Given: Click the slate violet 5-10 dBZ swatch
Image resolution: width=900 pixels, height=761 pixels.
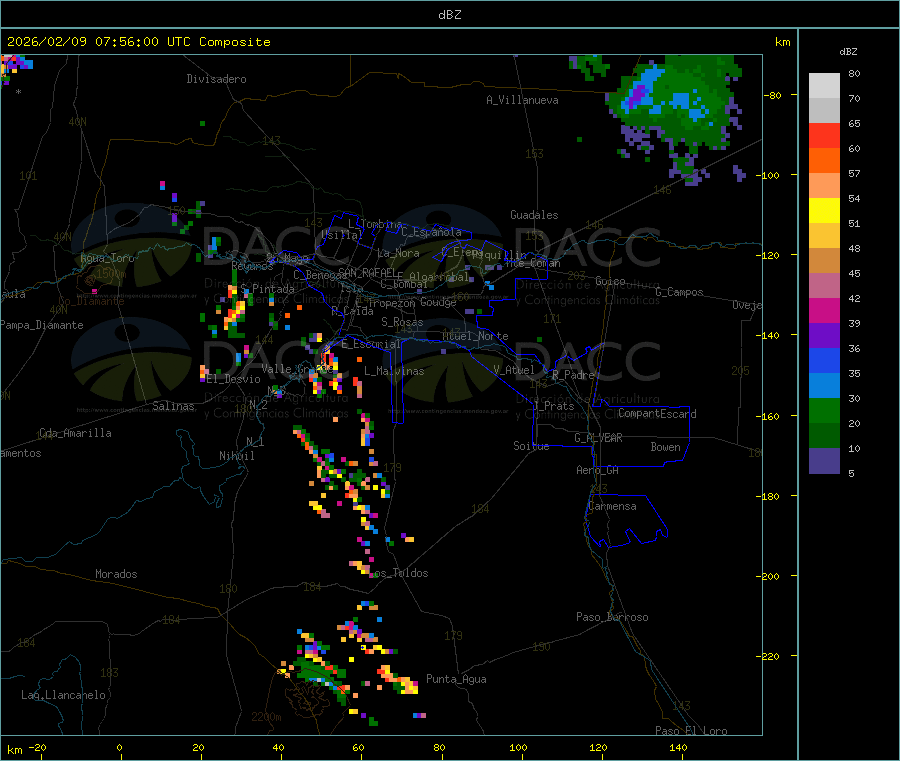Looking at the screenshot, I should 824,461.
